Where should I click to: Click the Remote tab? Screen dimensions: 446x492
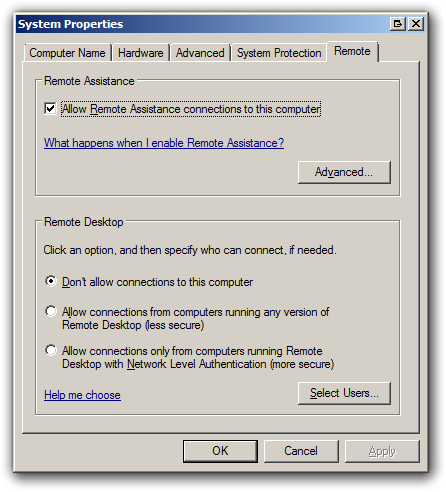tap(352, 51)
